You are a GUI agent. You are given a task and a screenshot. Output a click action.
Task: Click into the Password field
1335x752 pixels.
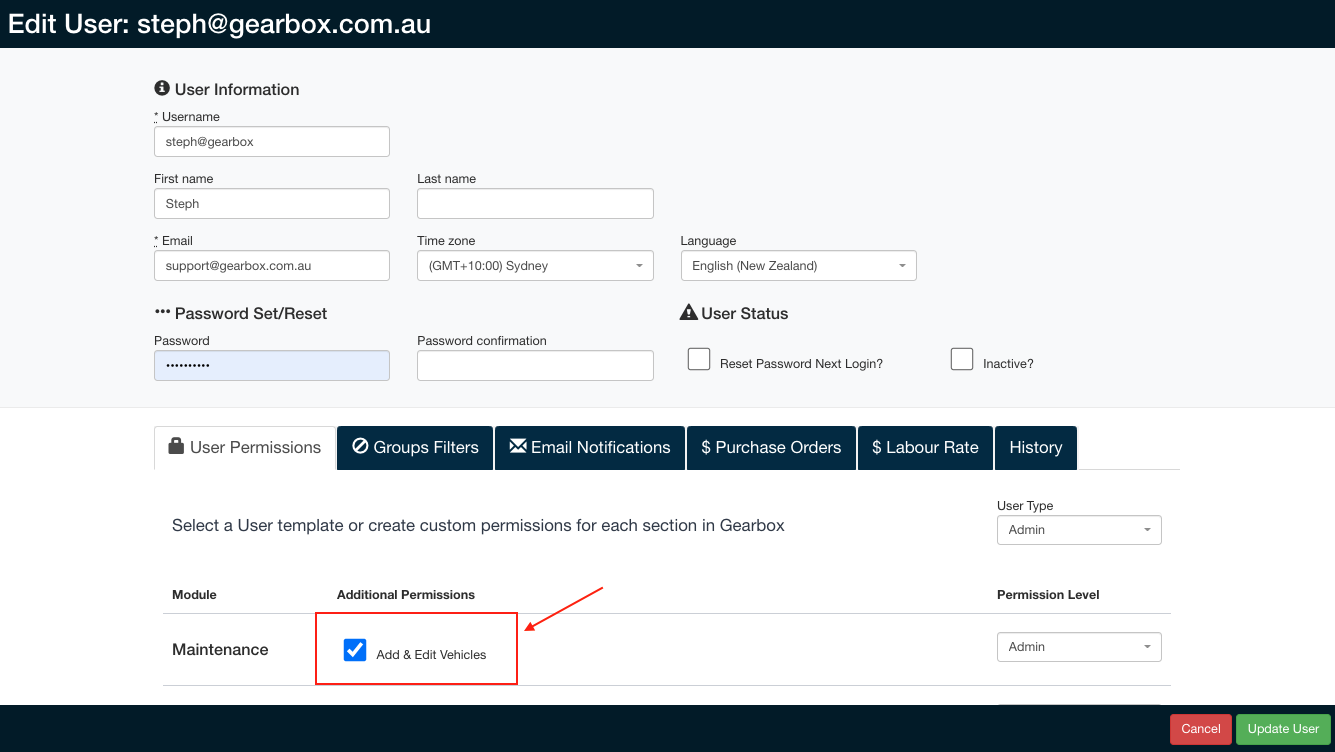[x=272, y=366]
